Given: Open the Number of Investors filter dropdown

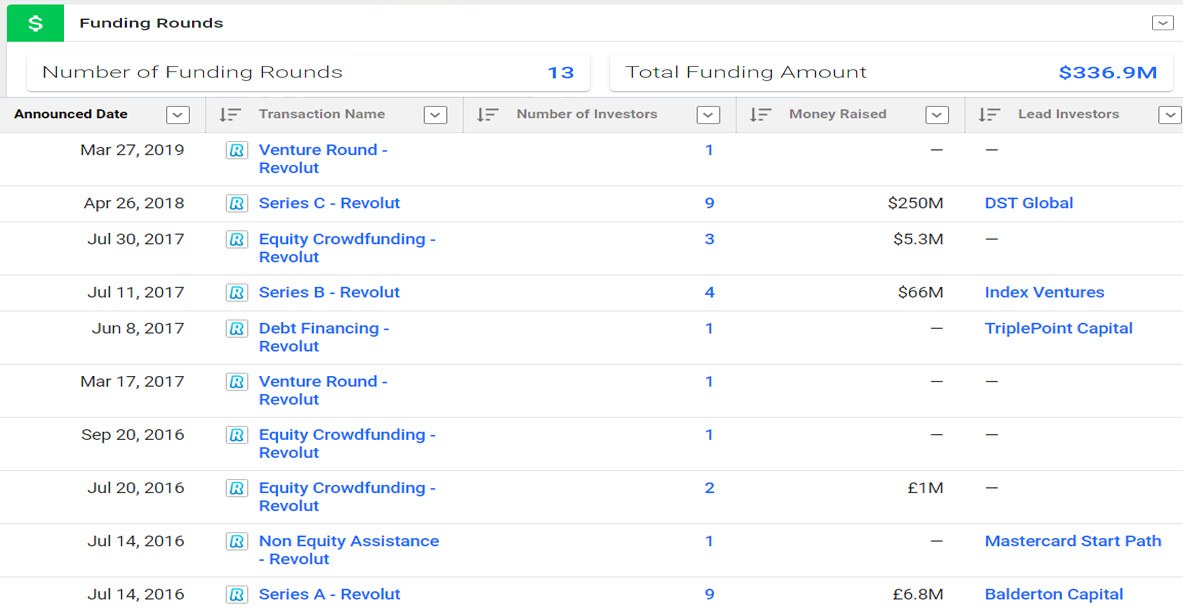Looking at the screenshot, I should [708, 114].
